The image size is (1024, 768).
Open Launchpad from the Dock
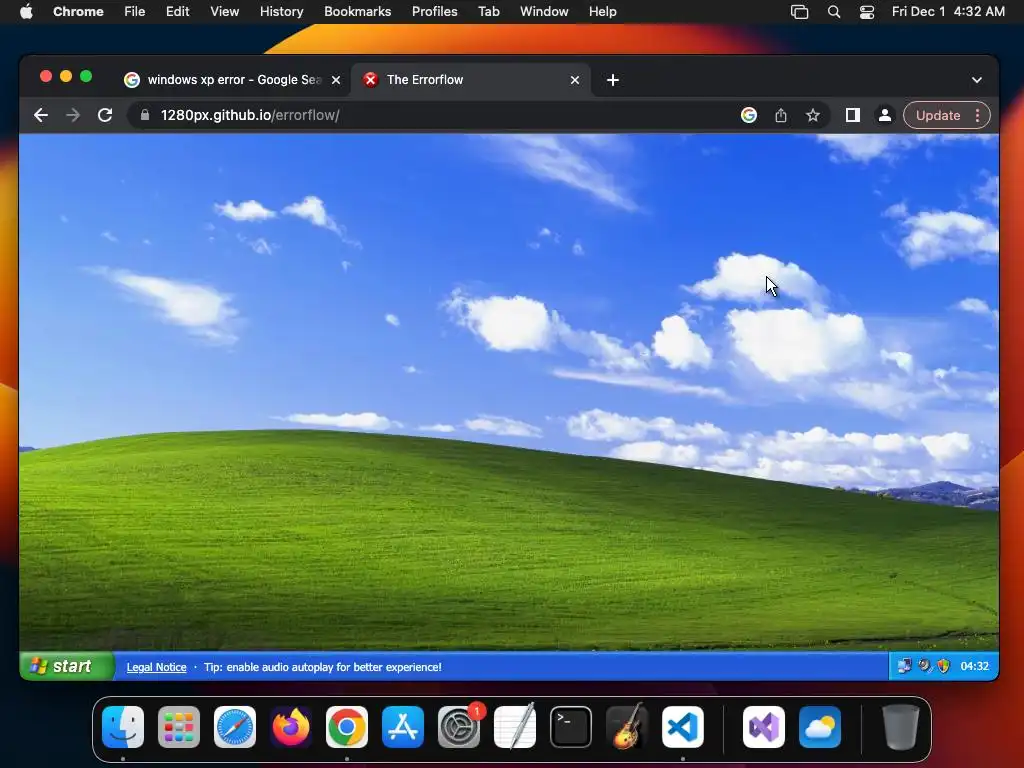click(x=179, y=727)
